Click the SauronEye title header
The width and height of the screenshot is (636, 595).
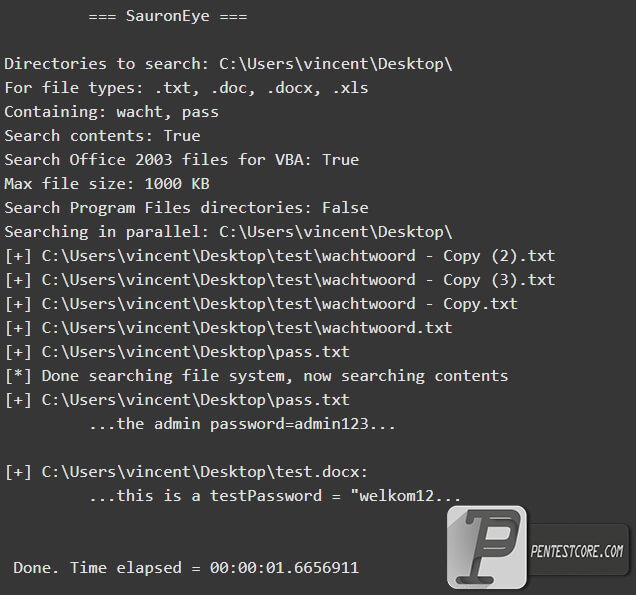(168, 16)
